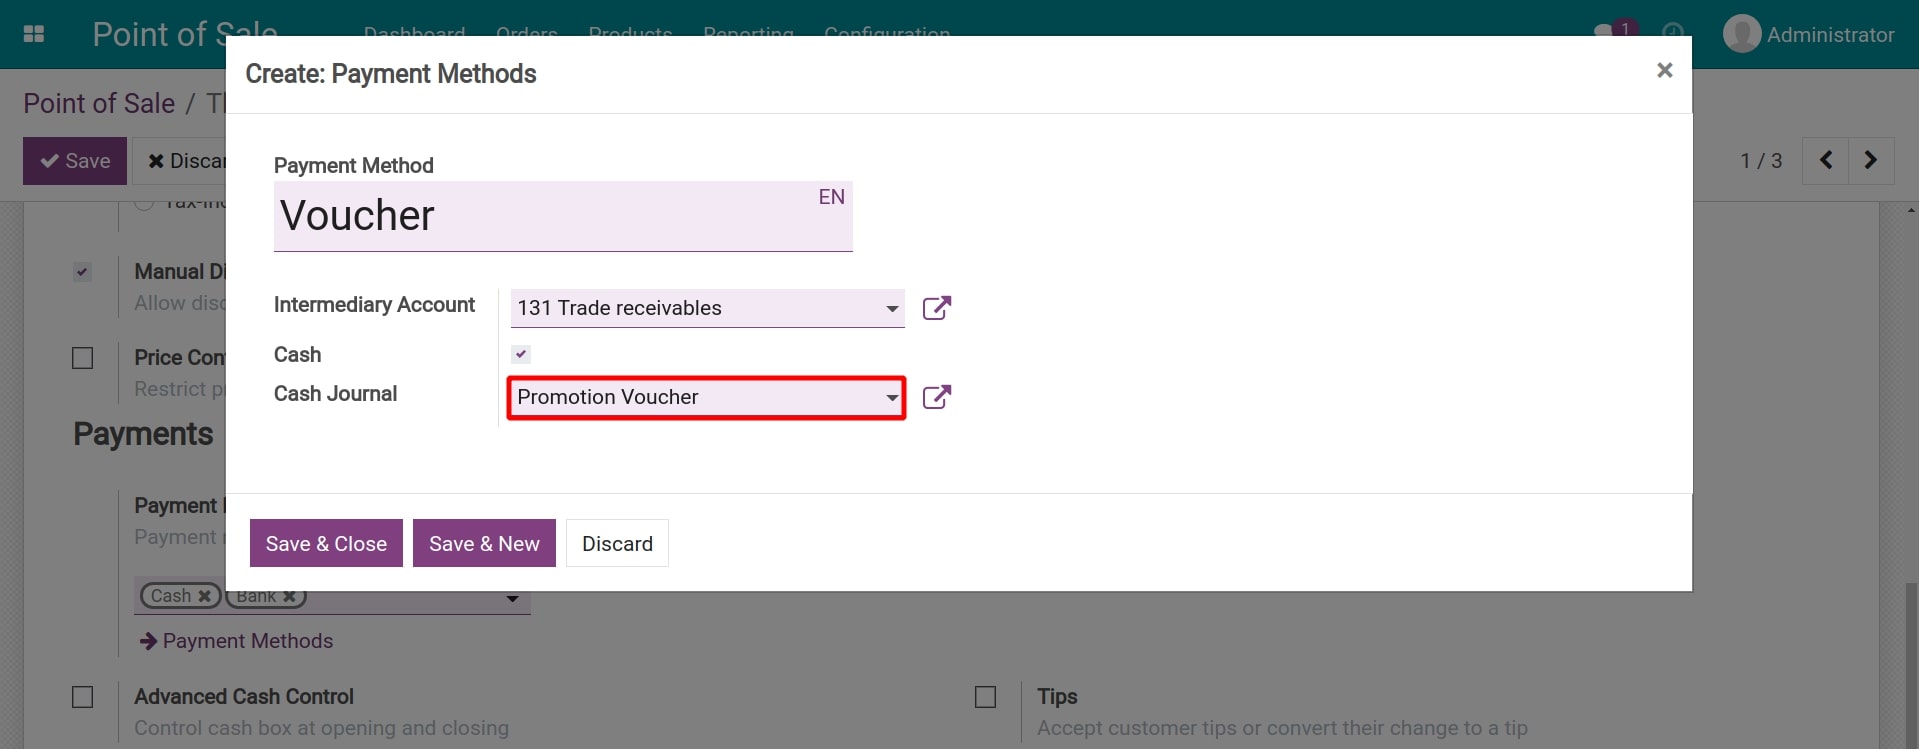This screenshot has height=749, width=1919.
Task: Expand the Cash Journal dropdown
Action: coord(891,398)
